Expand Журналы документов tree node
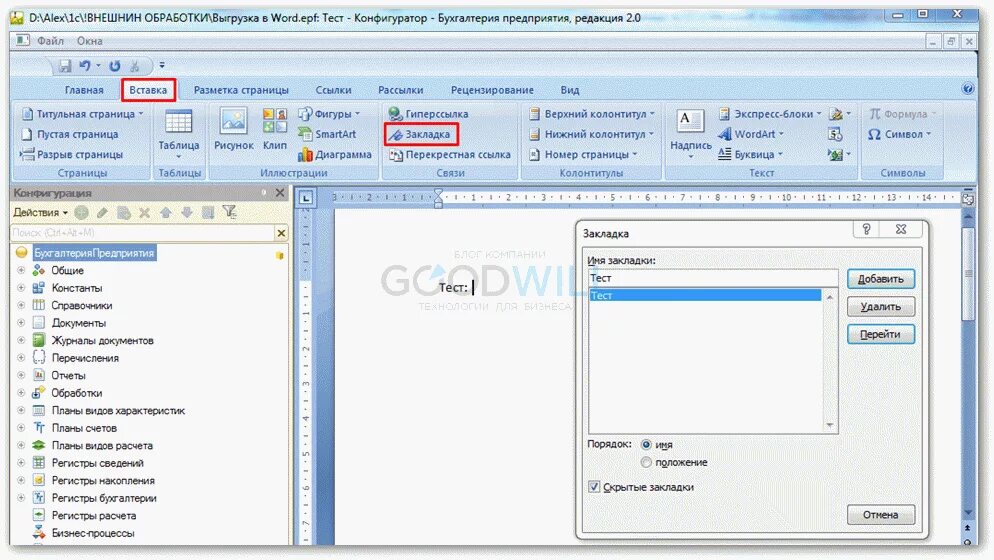 21,341
